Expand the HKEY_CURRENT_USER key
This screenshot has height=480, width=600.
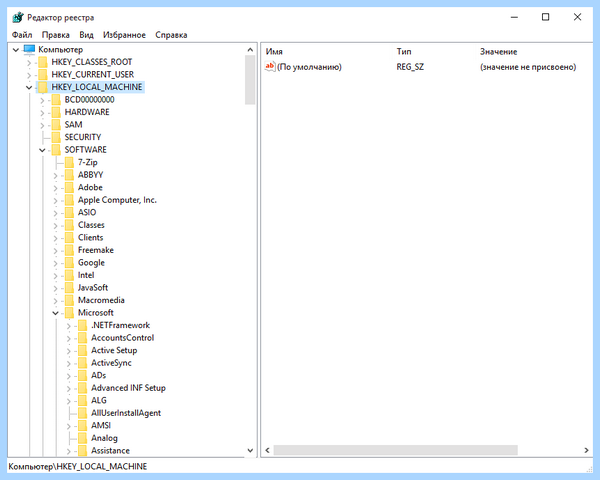[x=29, y=75]
